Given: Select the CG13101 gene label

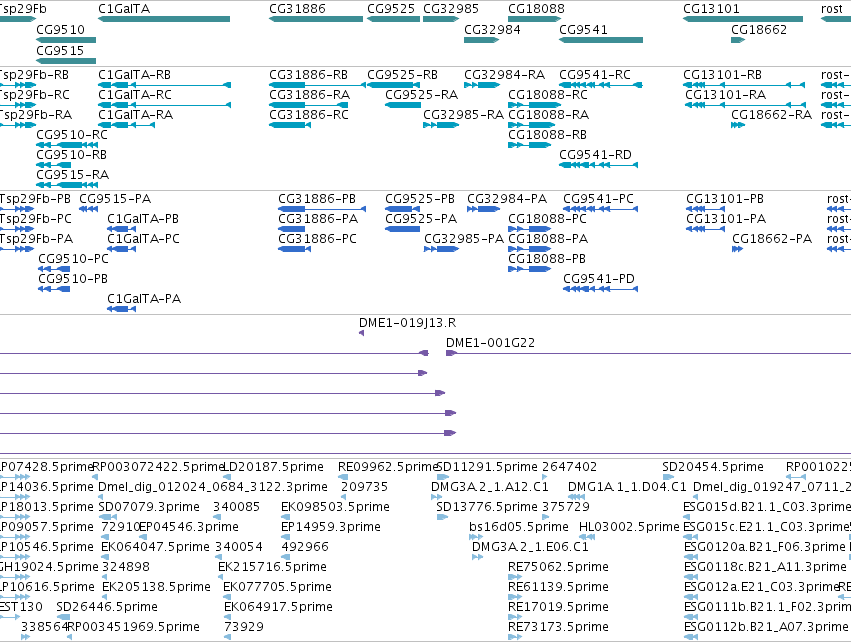Looking at the screenshot, I should point(712,9).
